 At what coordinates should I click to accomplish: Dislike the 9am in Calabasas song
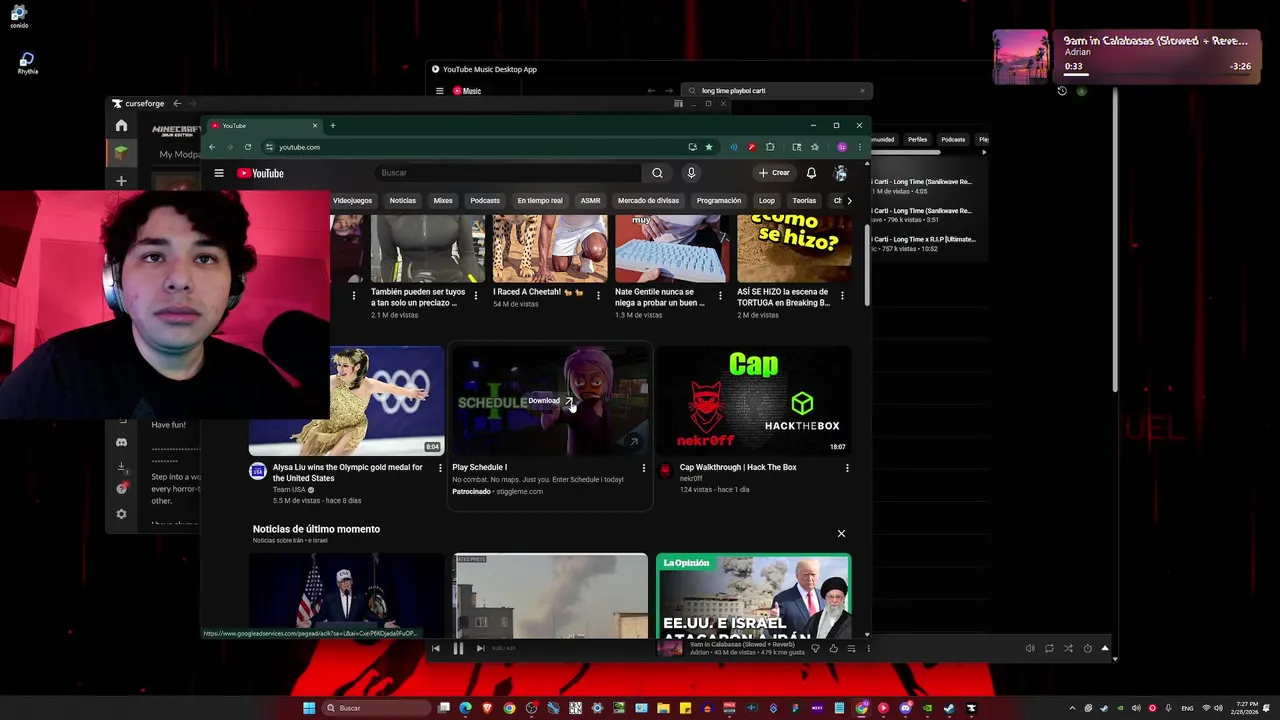(815, 648)
